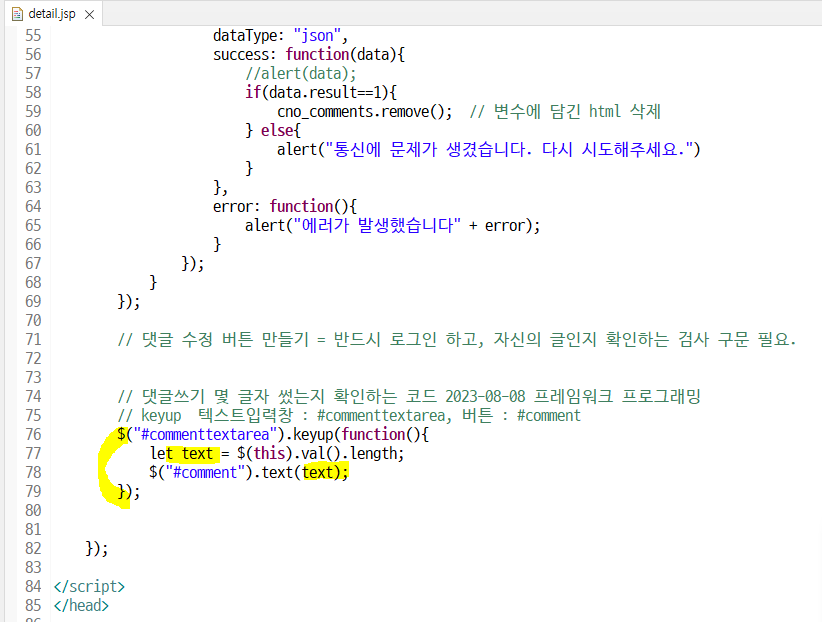Click '} else{' on line 60
This screenshot has width=822, height=622.
point(273,131)
